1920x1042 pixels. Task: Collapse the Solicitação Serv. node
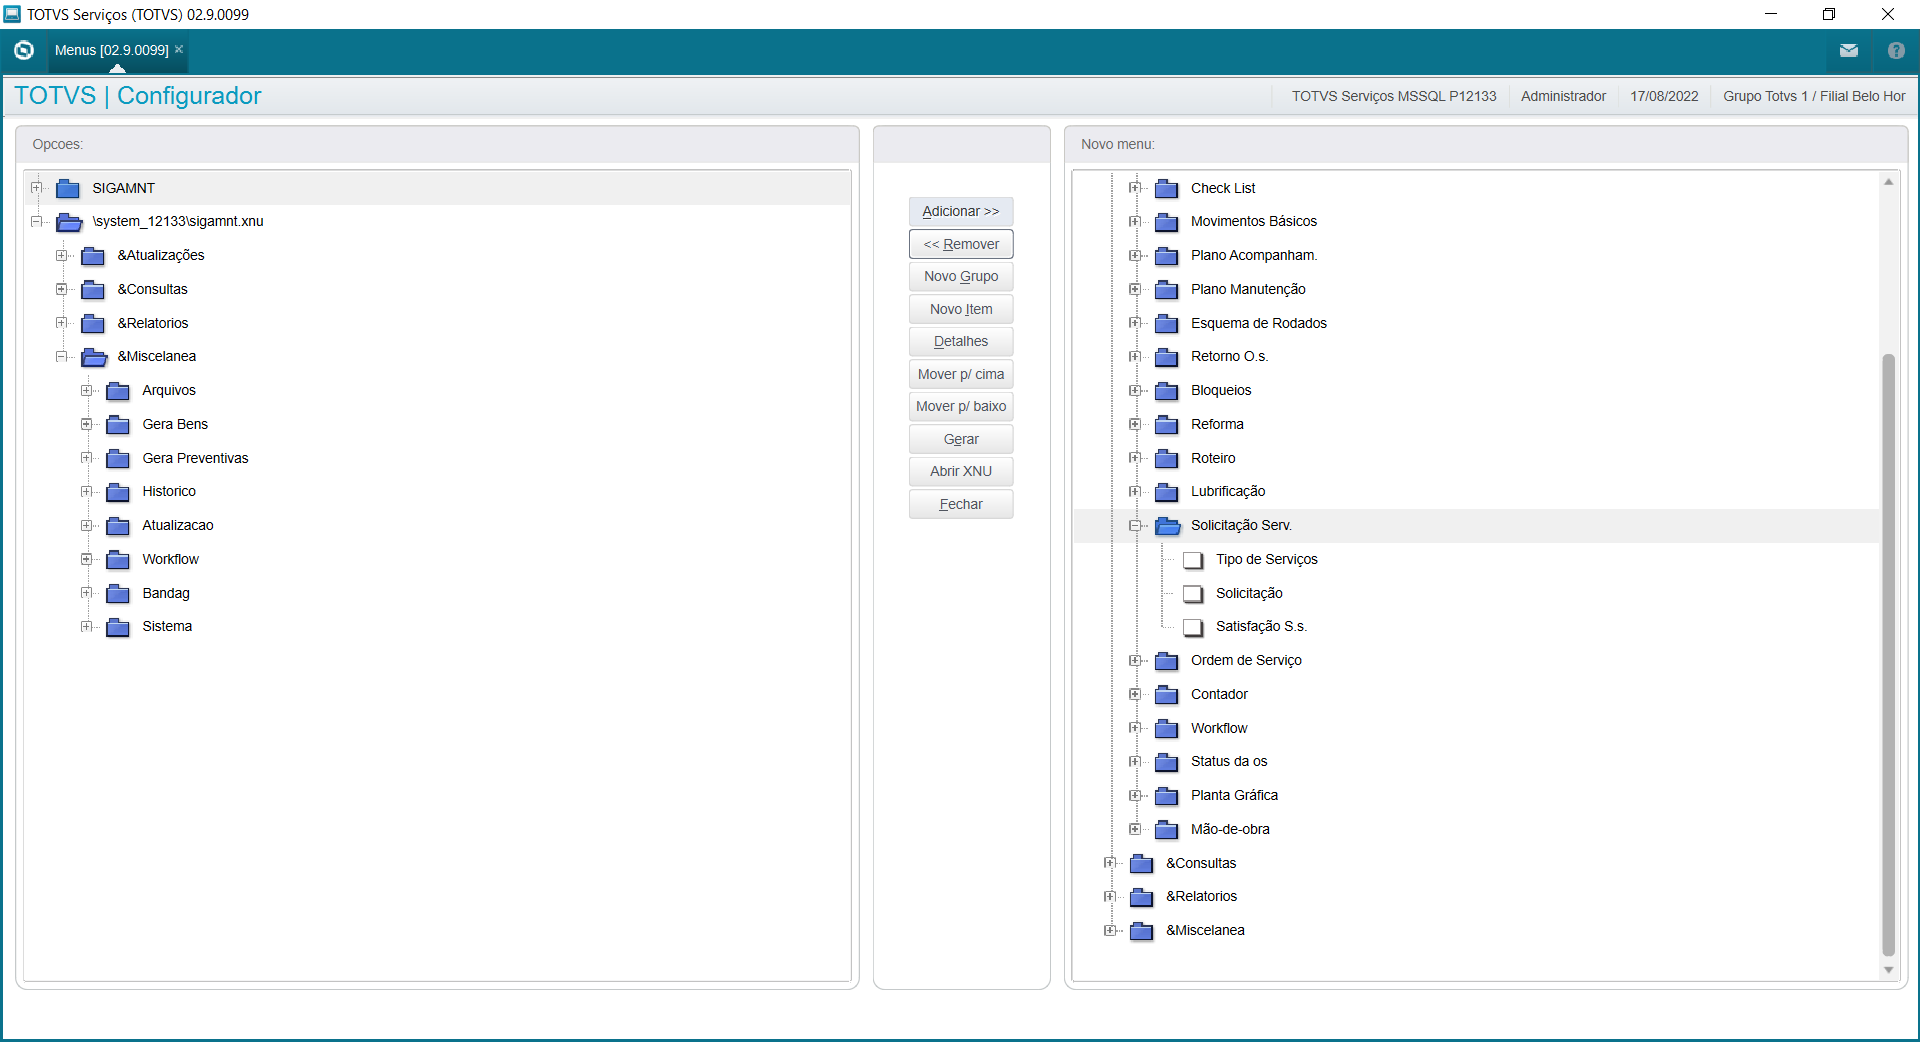pos(1135,525)
